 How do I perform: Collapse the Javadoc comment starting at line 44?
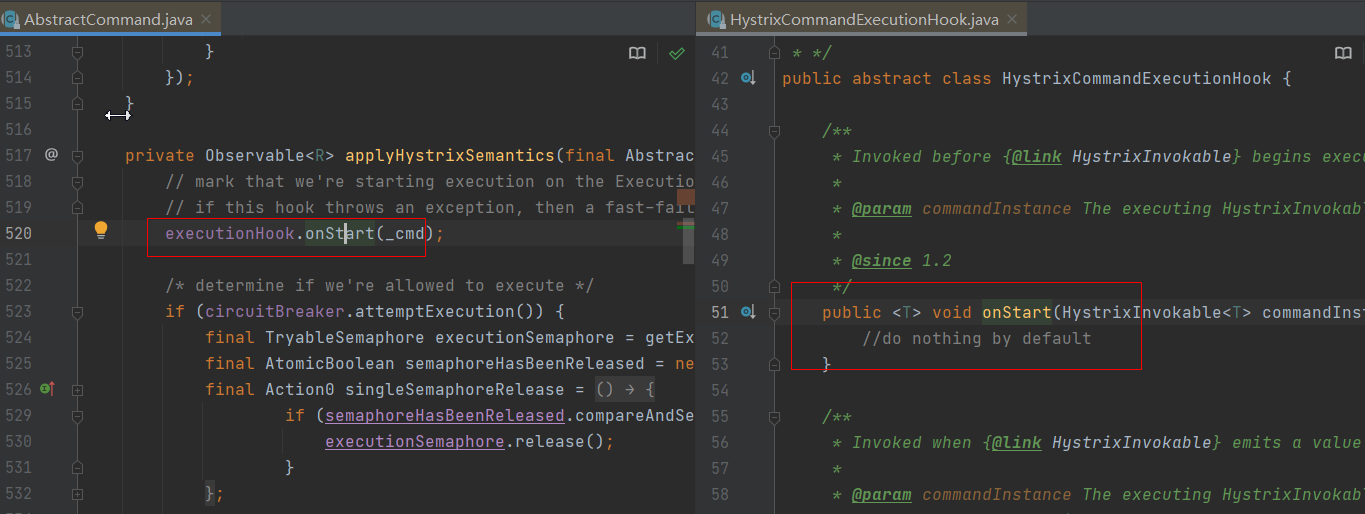tap(773, 130)
